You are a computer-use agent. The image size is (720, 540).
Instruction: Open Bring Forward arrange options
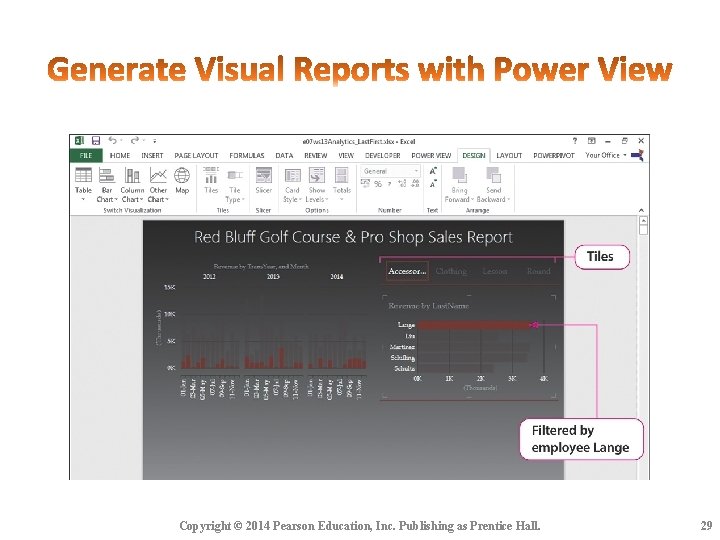(x=459, y=185)
